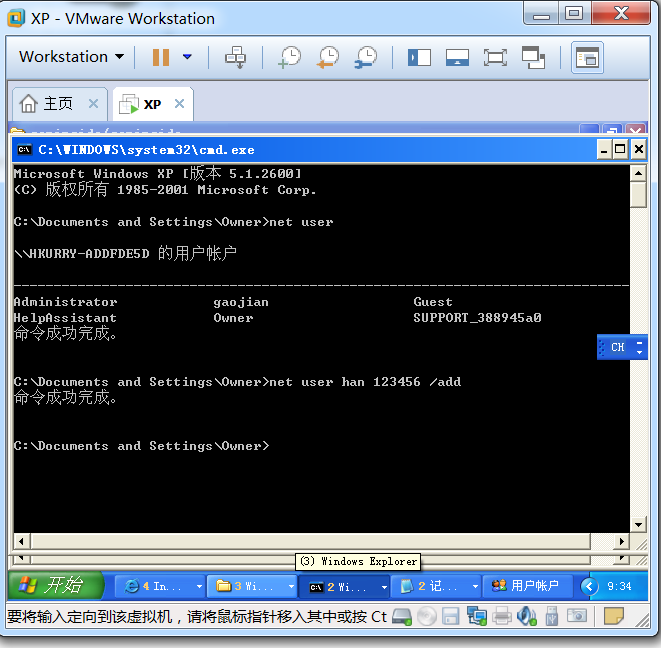Click the message log note icon

pyautogui.click(x=614, y=616)
